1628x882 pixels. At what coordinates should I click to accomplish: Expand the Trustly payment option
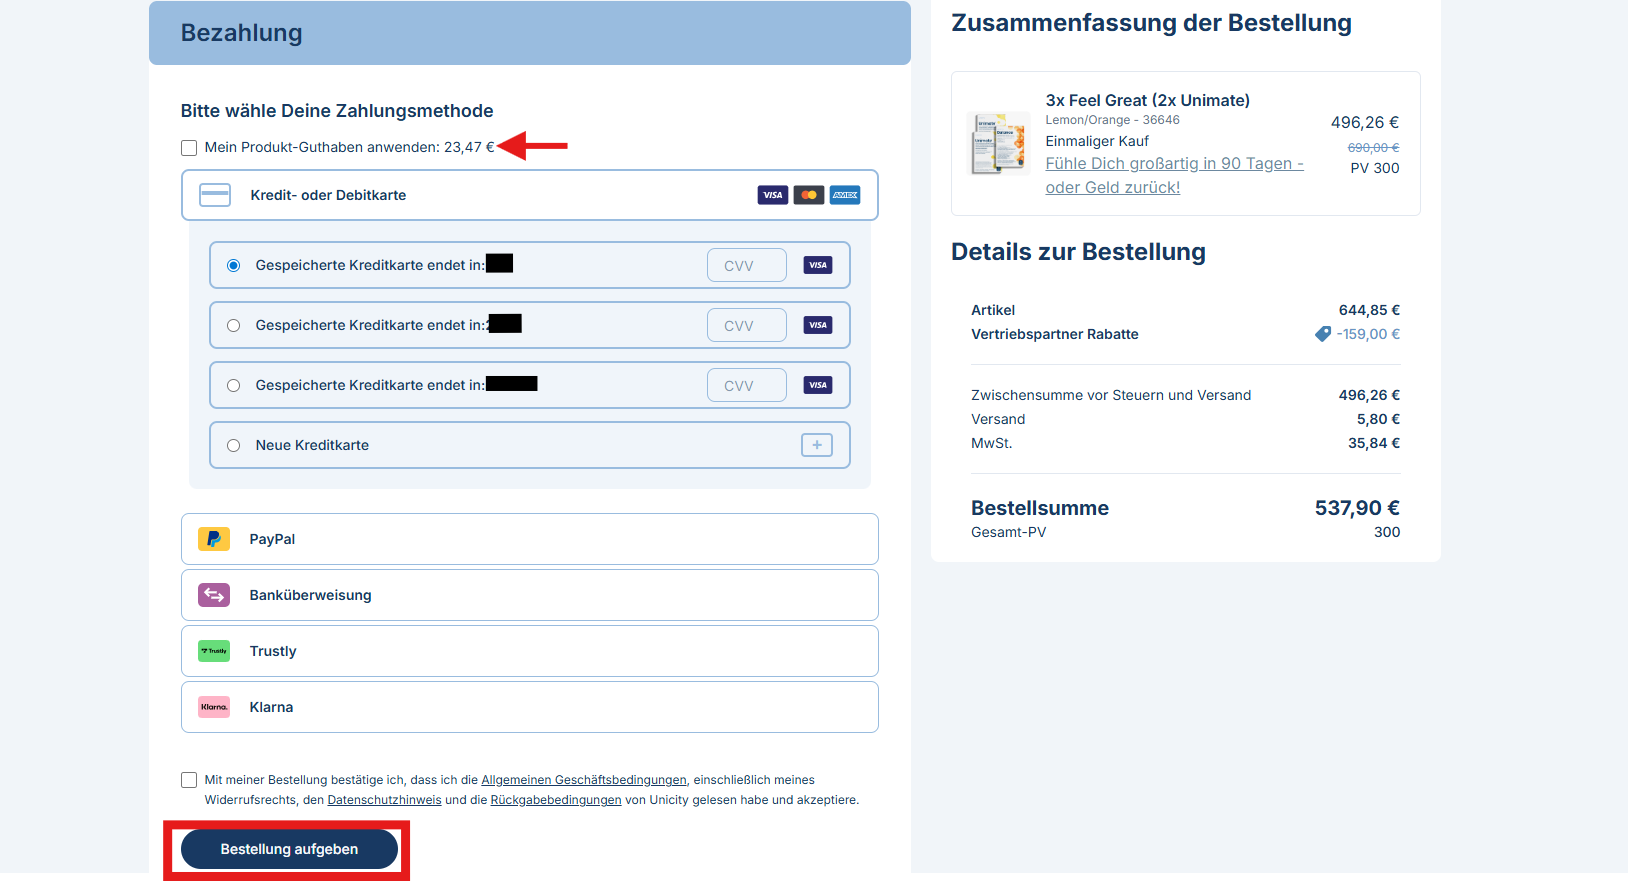529,651
